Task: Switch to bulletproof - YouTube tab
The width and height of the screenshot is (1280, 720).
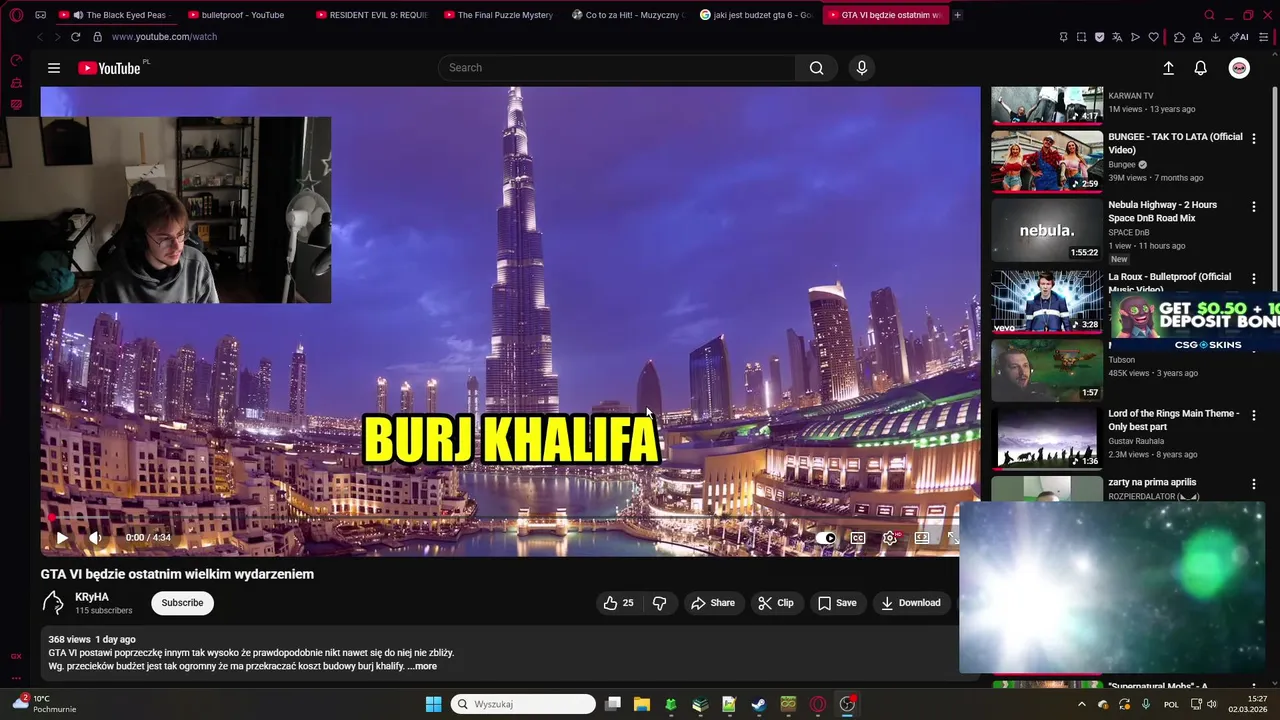Action: 245,15
